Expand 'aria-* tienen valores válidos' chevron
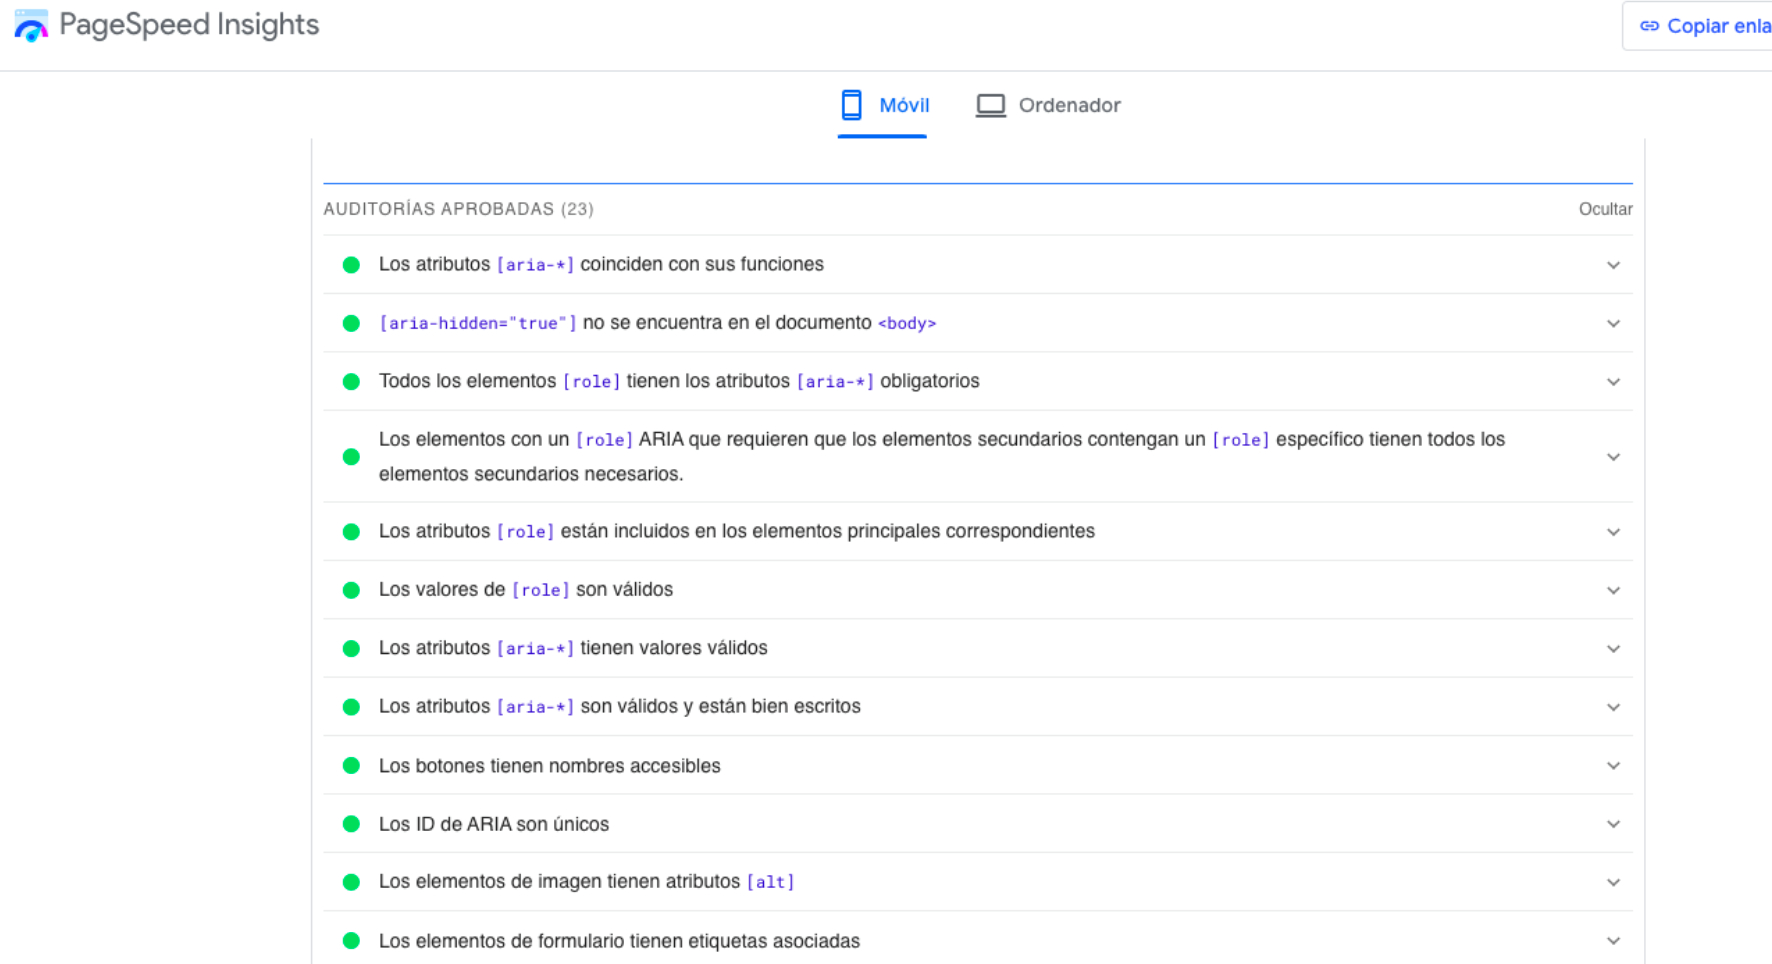 [1613, 649]
